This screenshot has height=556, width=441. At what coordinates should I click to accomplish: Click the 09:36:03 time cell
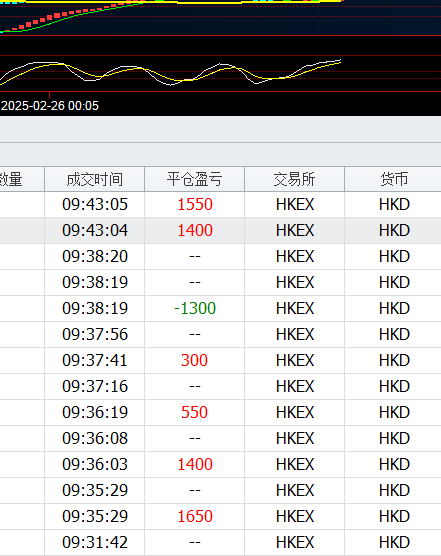[x=95, y=464]
